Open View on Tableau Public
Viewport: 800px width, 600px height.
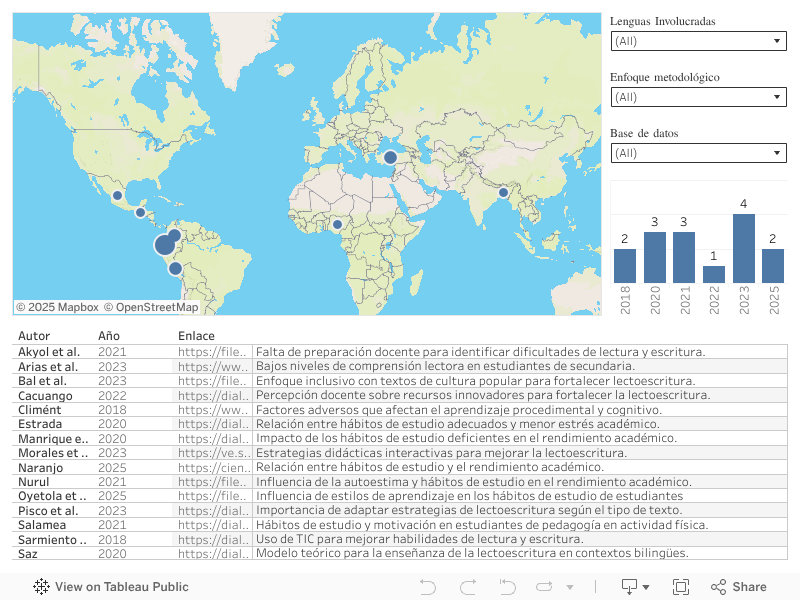click(x=111, y=587)
